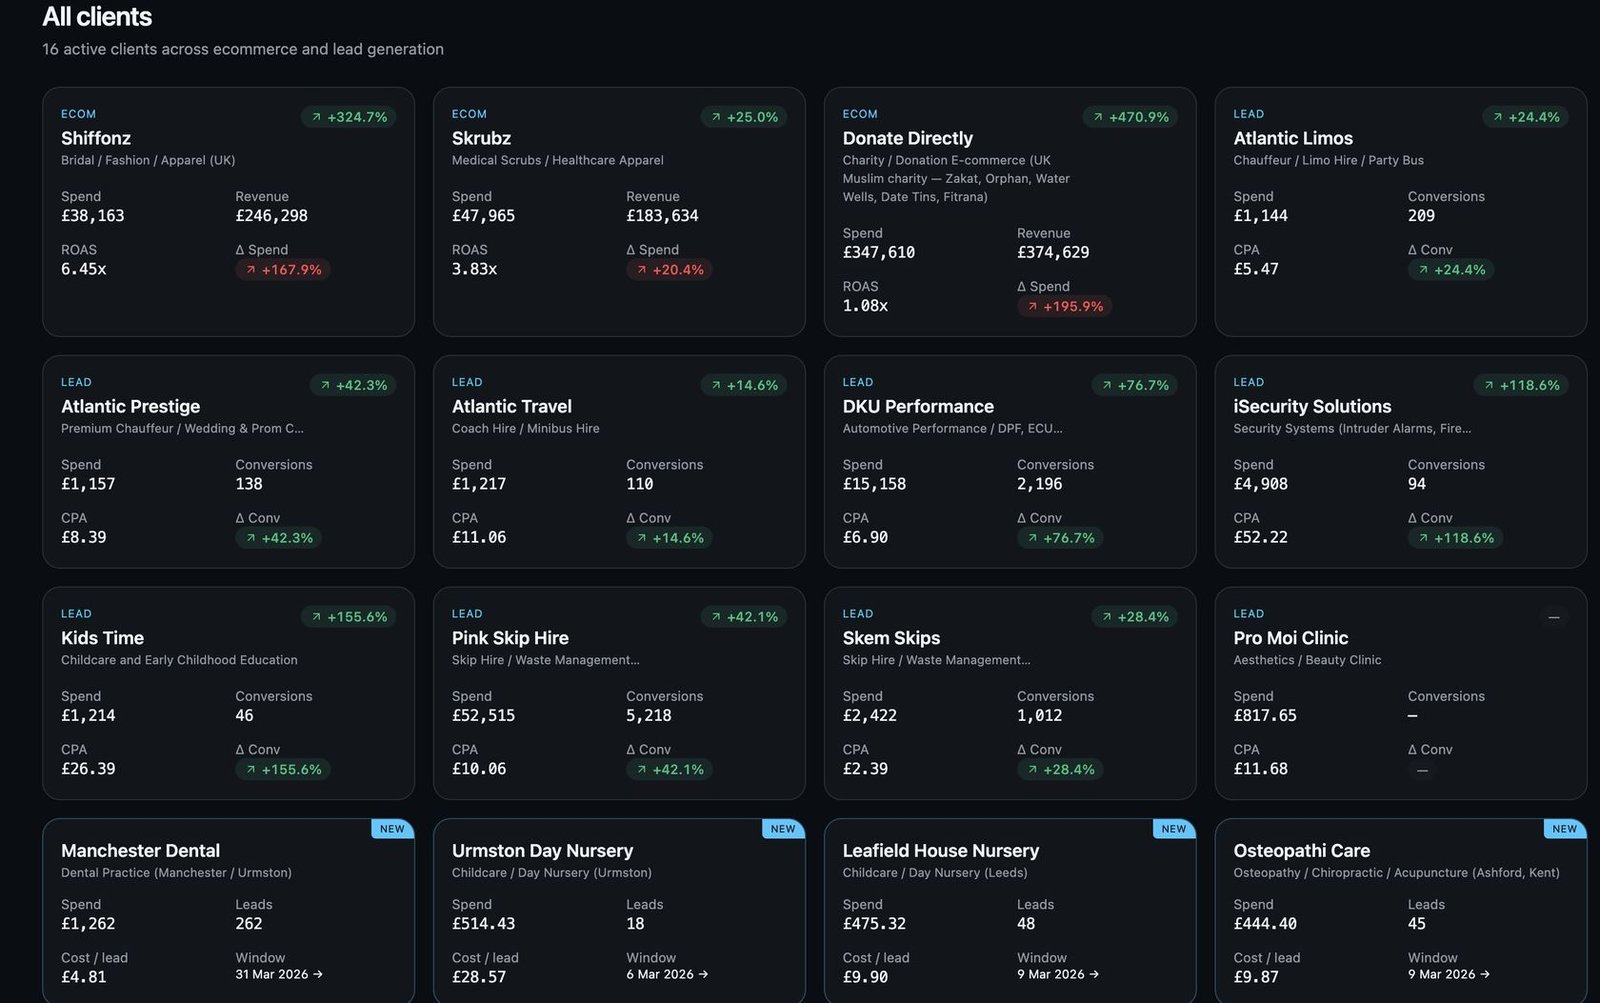Click the +25.0% trend badge on Skrubz
This screenshot has width=1600, height=1003.
(x=744, y=117)
